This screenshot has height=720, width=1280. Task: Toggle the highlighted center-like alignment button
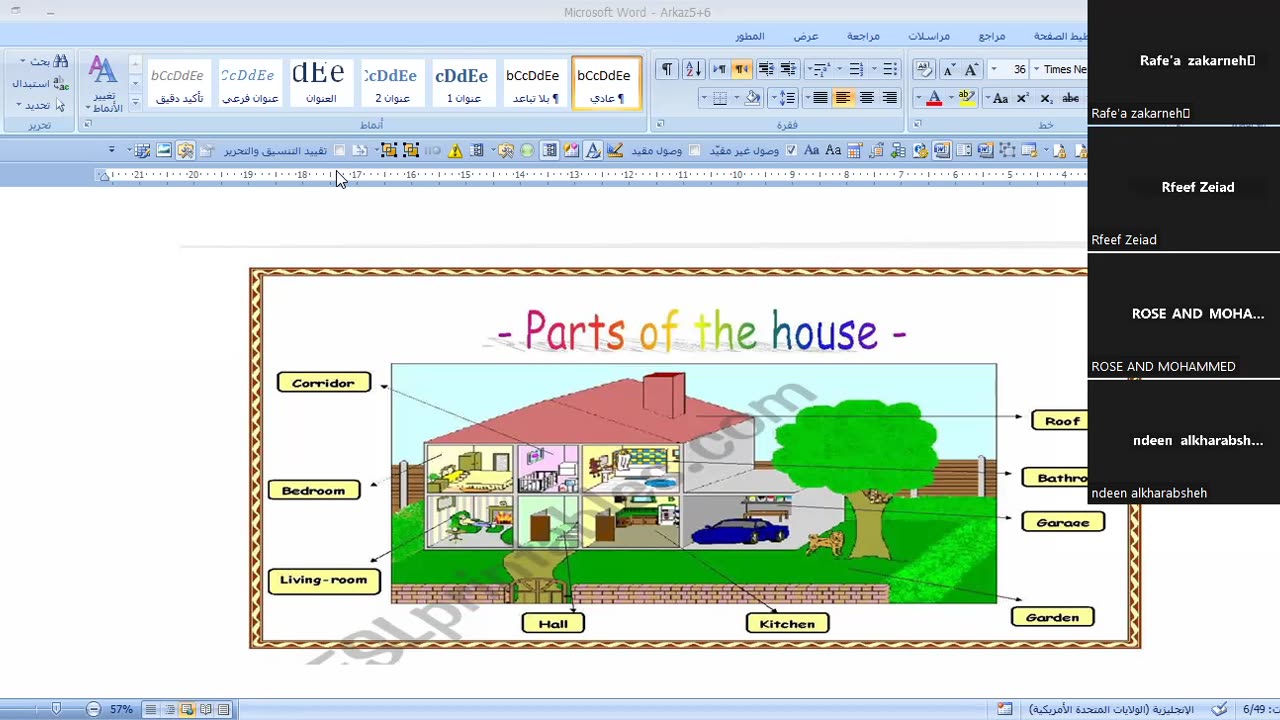(843, 98)
